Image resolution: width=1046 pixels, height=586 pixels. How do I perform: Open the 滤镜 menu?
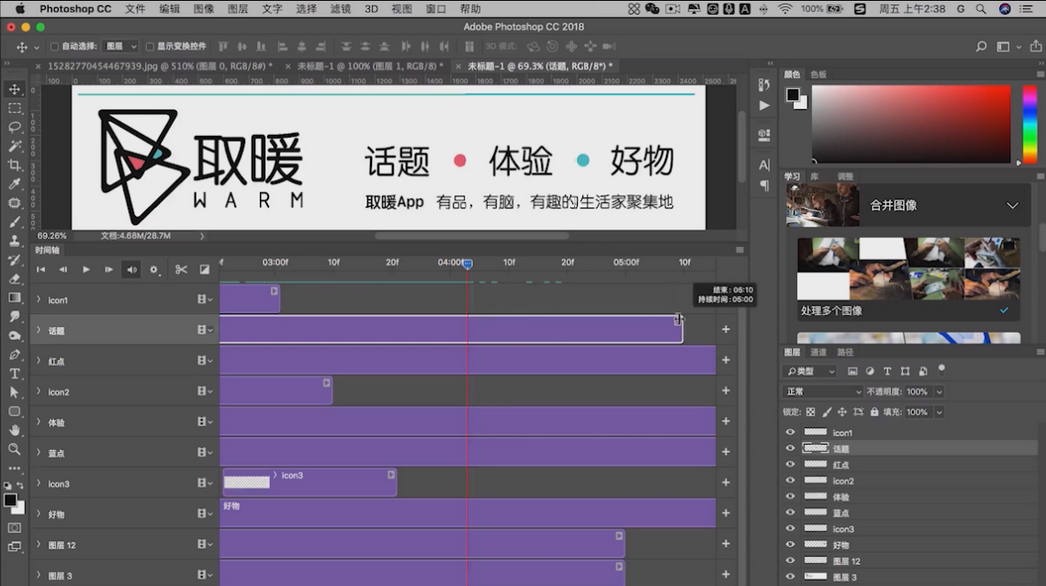(x=340, y=9)
